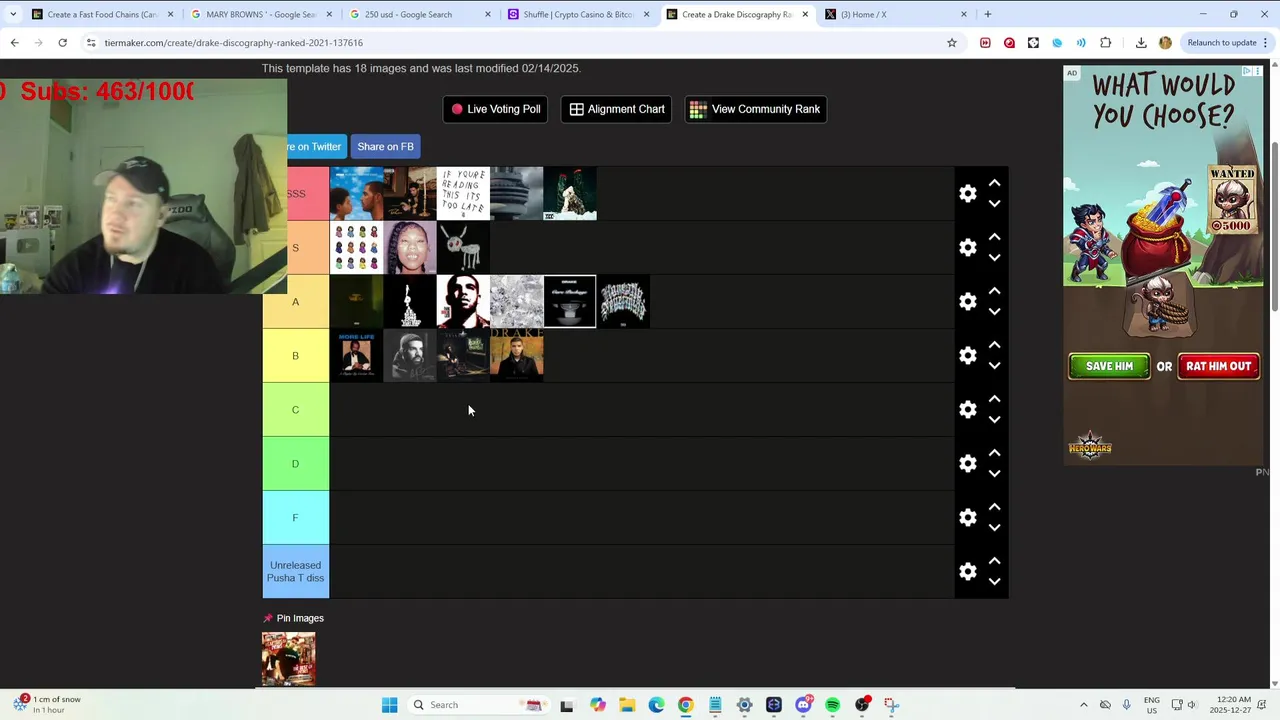
Task: Open settings gear for C tier row
Action: pyautogui.click(x=967, y=409)
